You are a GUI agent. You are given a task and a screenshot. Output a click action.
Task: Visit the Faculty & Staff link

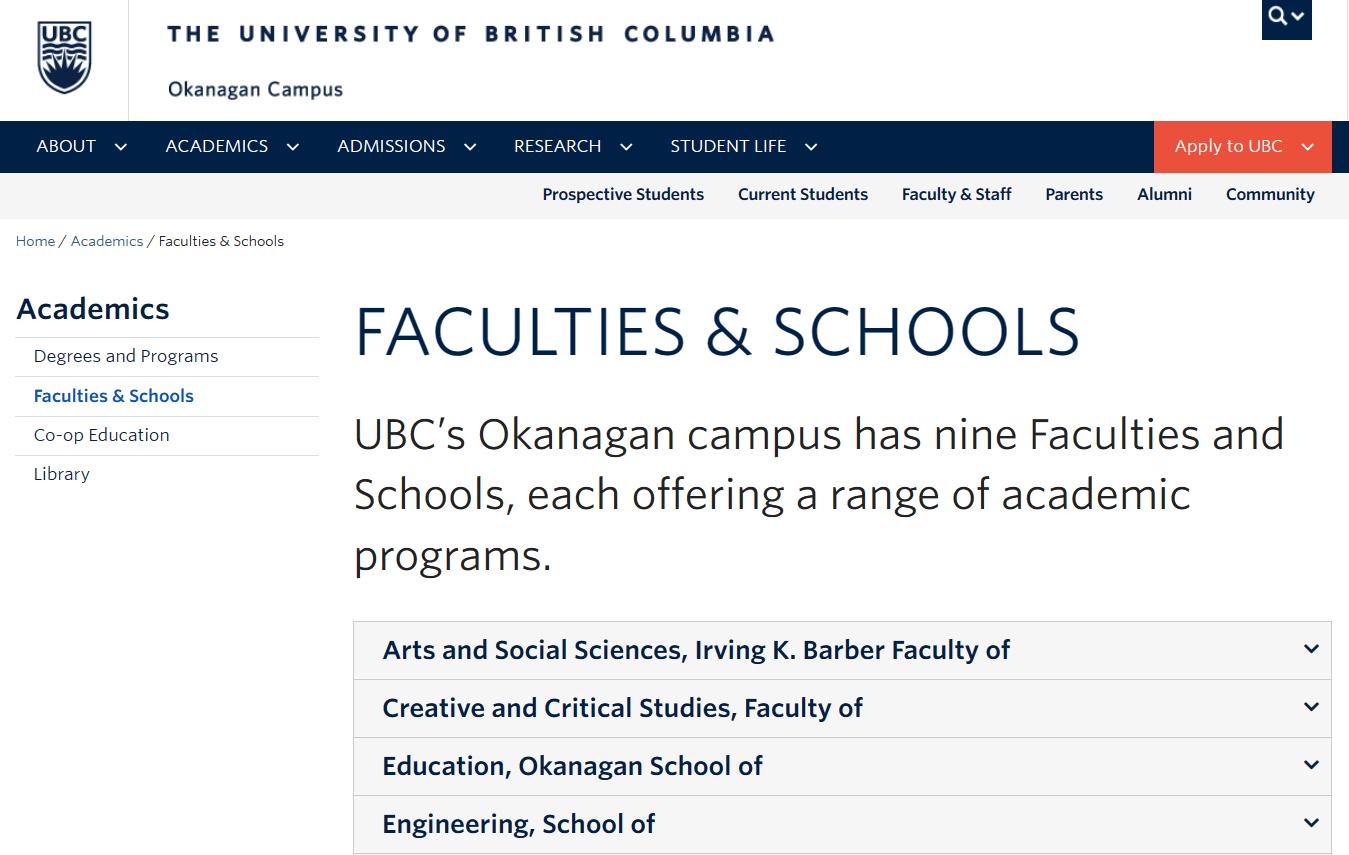(956, 194)
